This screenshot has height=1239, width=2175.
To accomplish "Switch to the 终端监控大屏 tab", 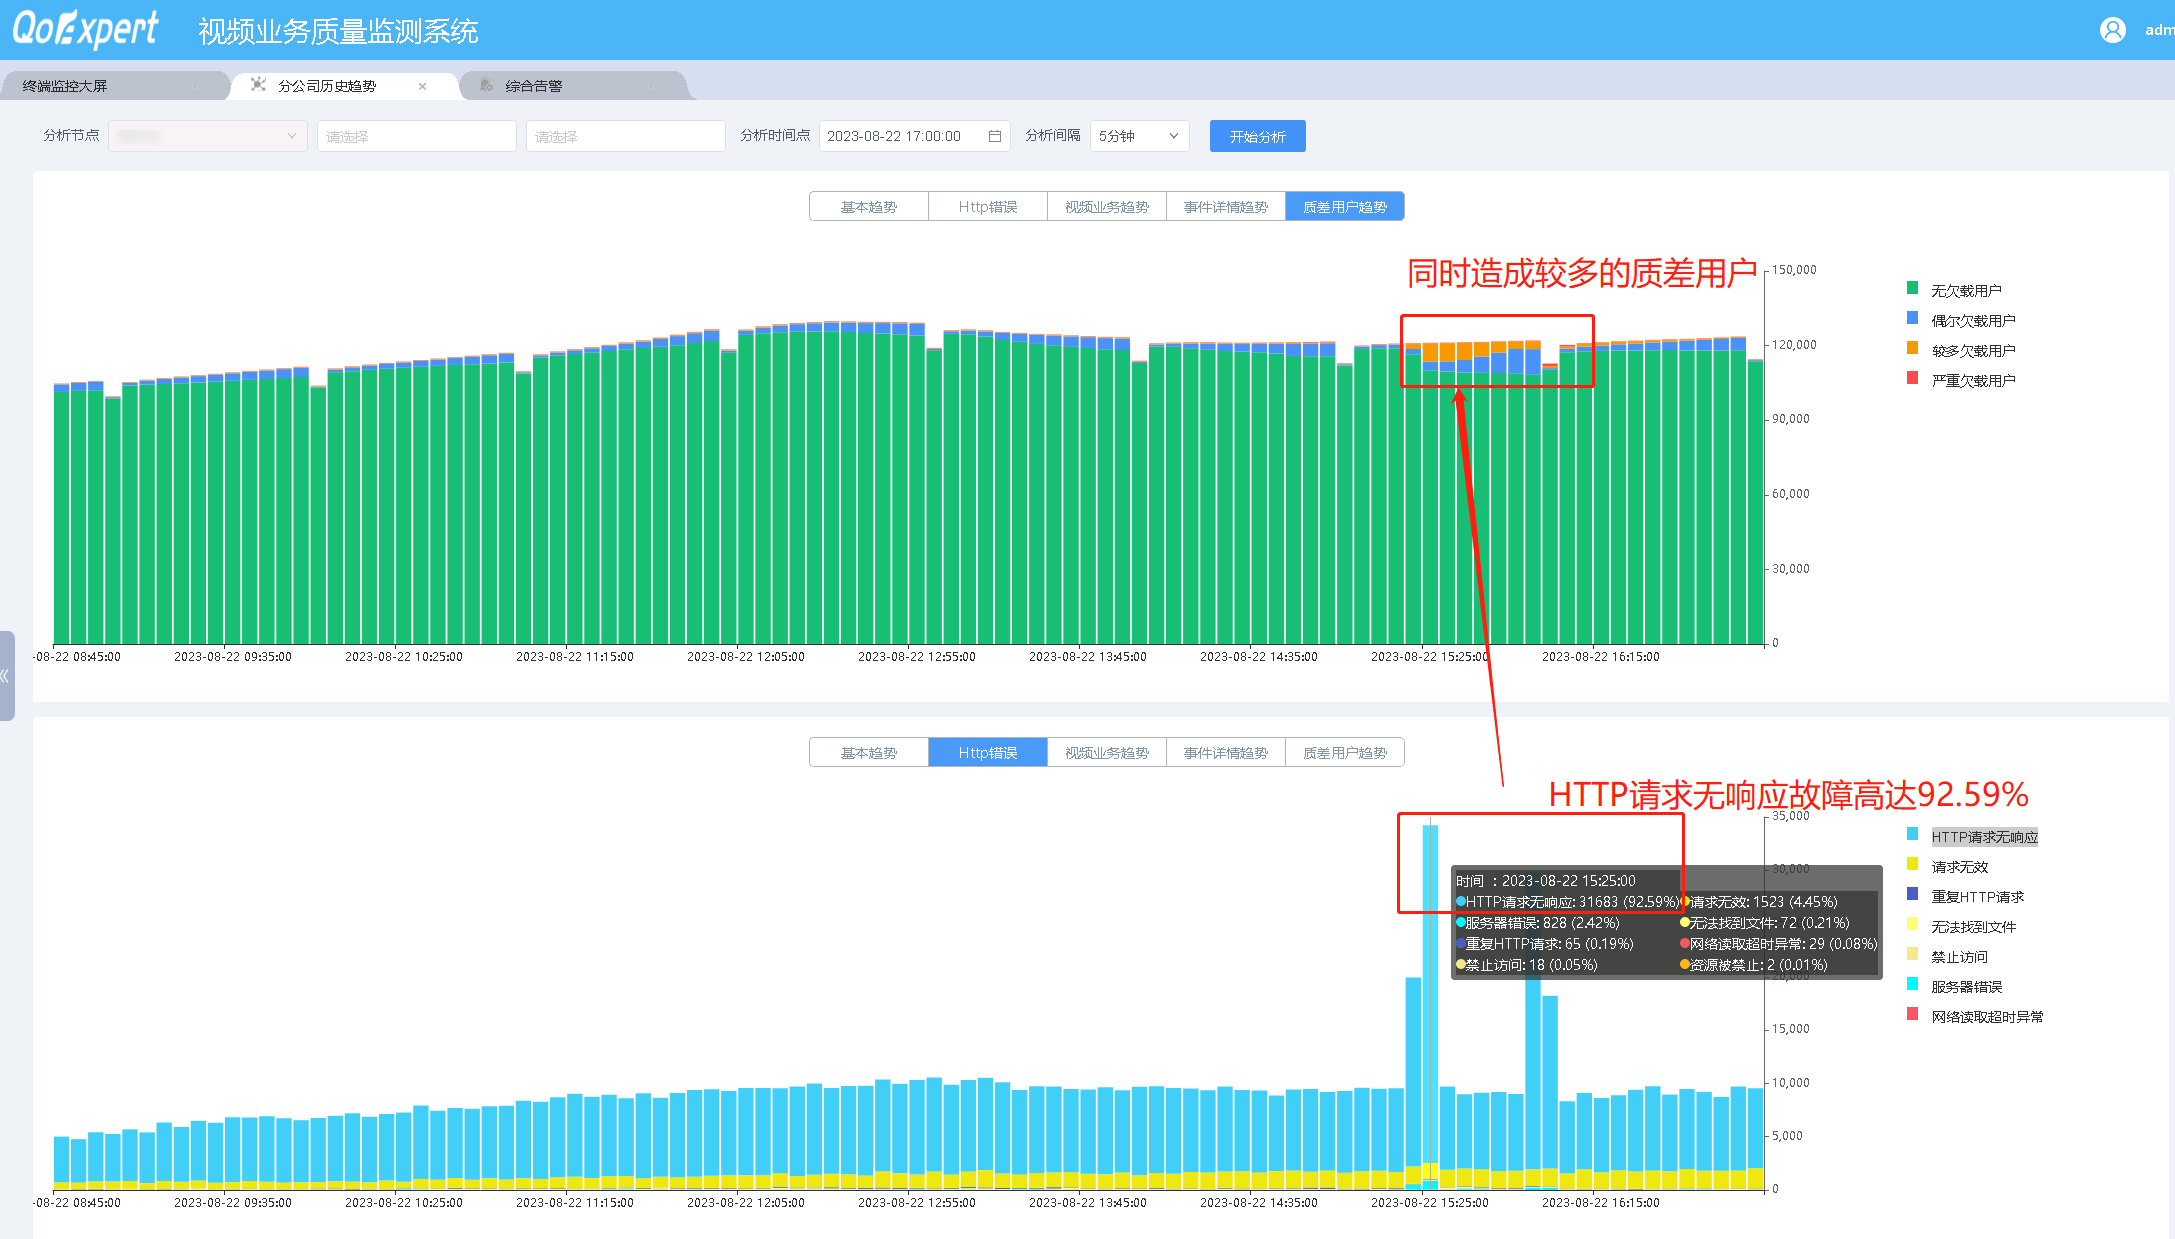I will click(x=65, y=86).
